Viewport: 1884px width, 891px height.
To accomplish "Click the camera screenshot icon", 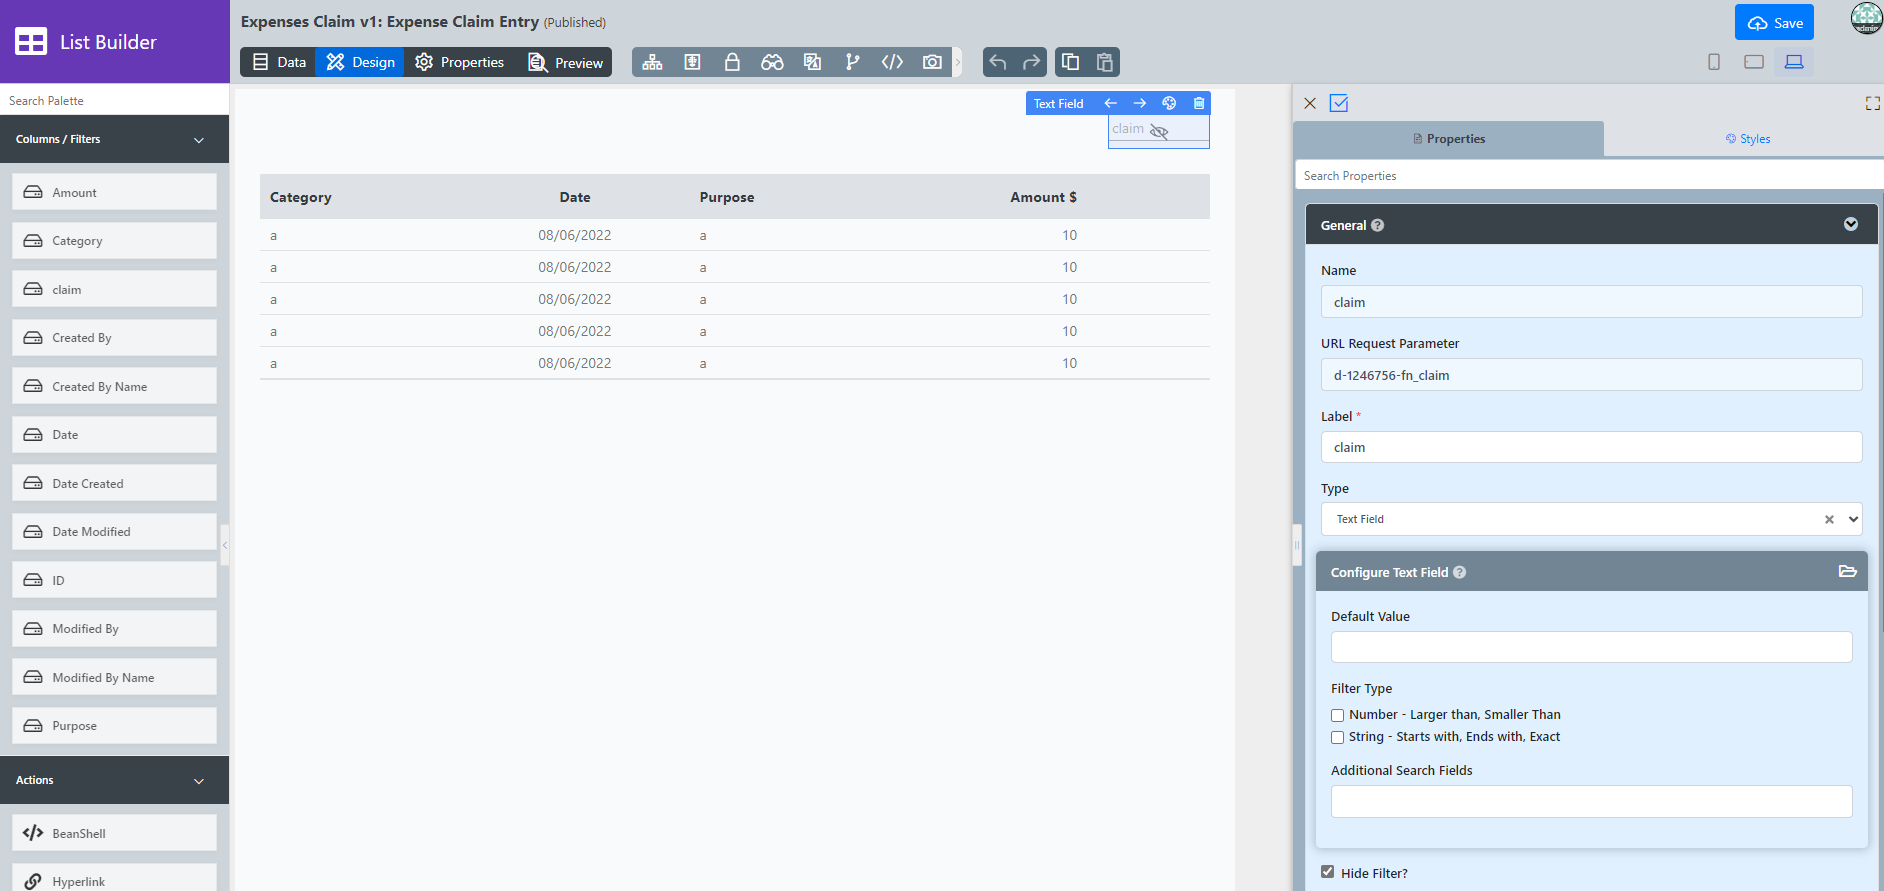I will pos(932,62).
